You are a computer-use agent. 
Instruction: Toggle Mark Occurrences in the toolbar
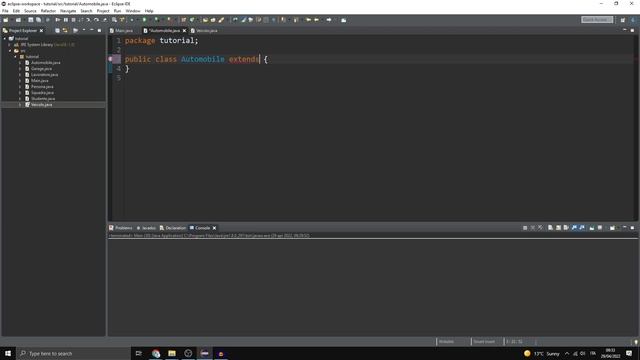coord(244,20)
